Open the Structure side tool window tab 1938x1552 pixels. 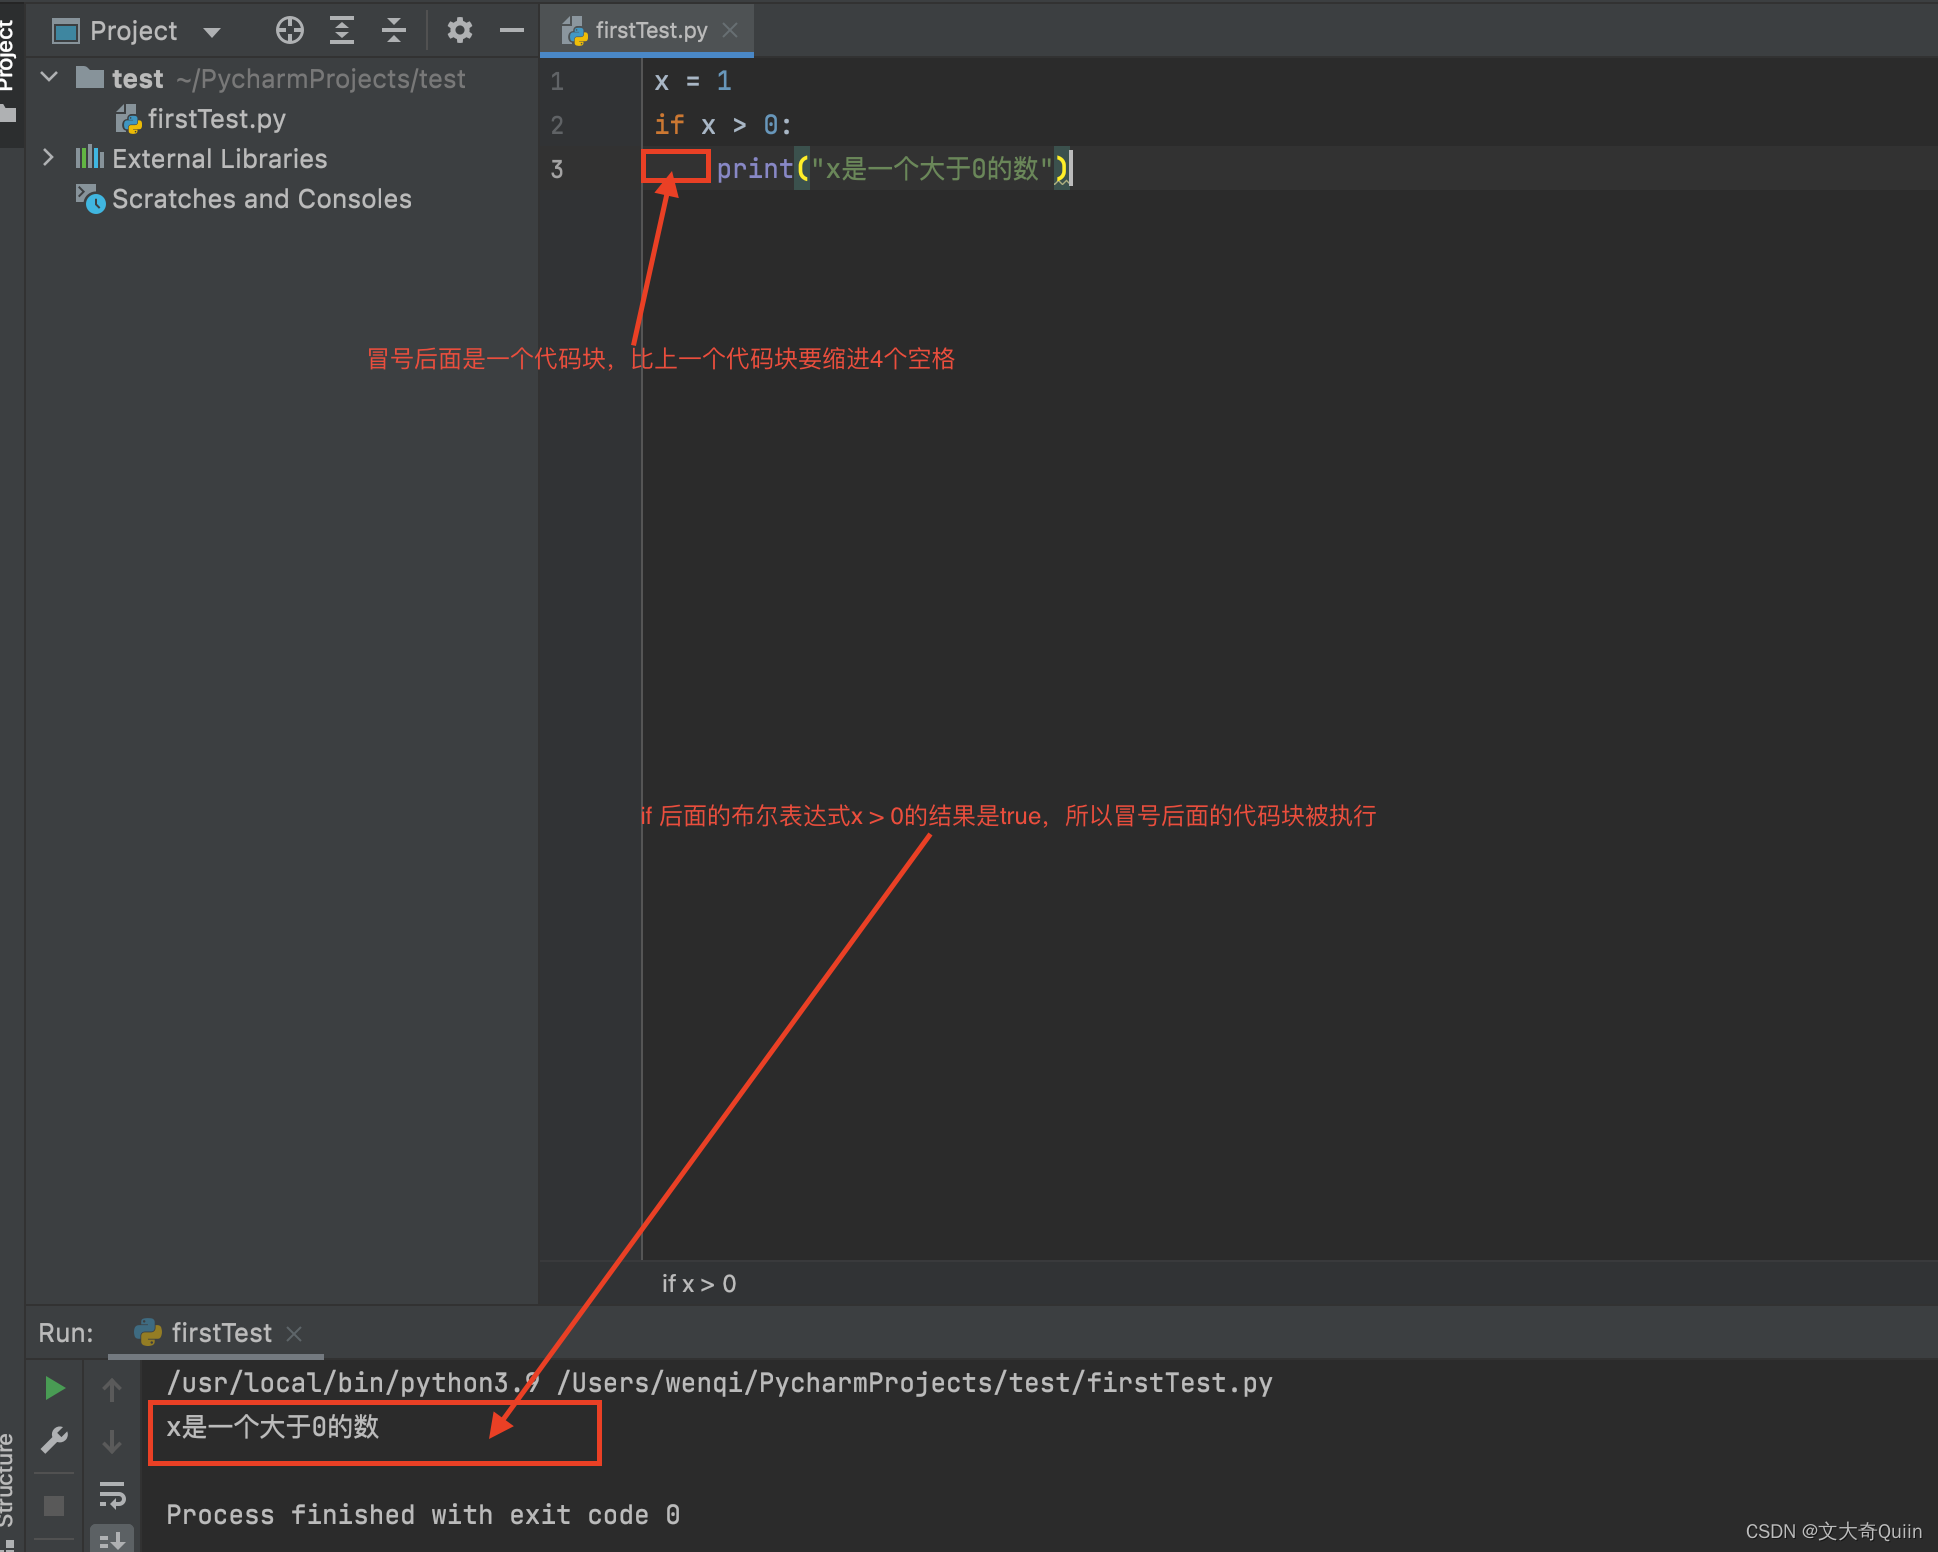click(8, 1490)
